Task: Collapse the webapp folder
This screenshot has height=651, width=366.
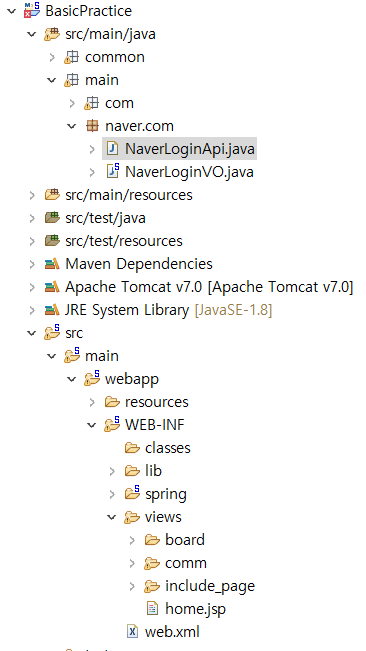Action: tap(72, 379)
